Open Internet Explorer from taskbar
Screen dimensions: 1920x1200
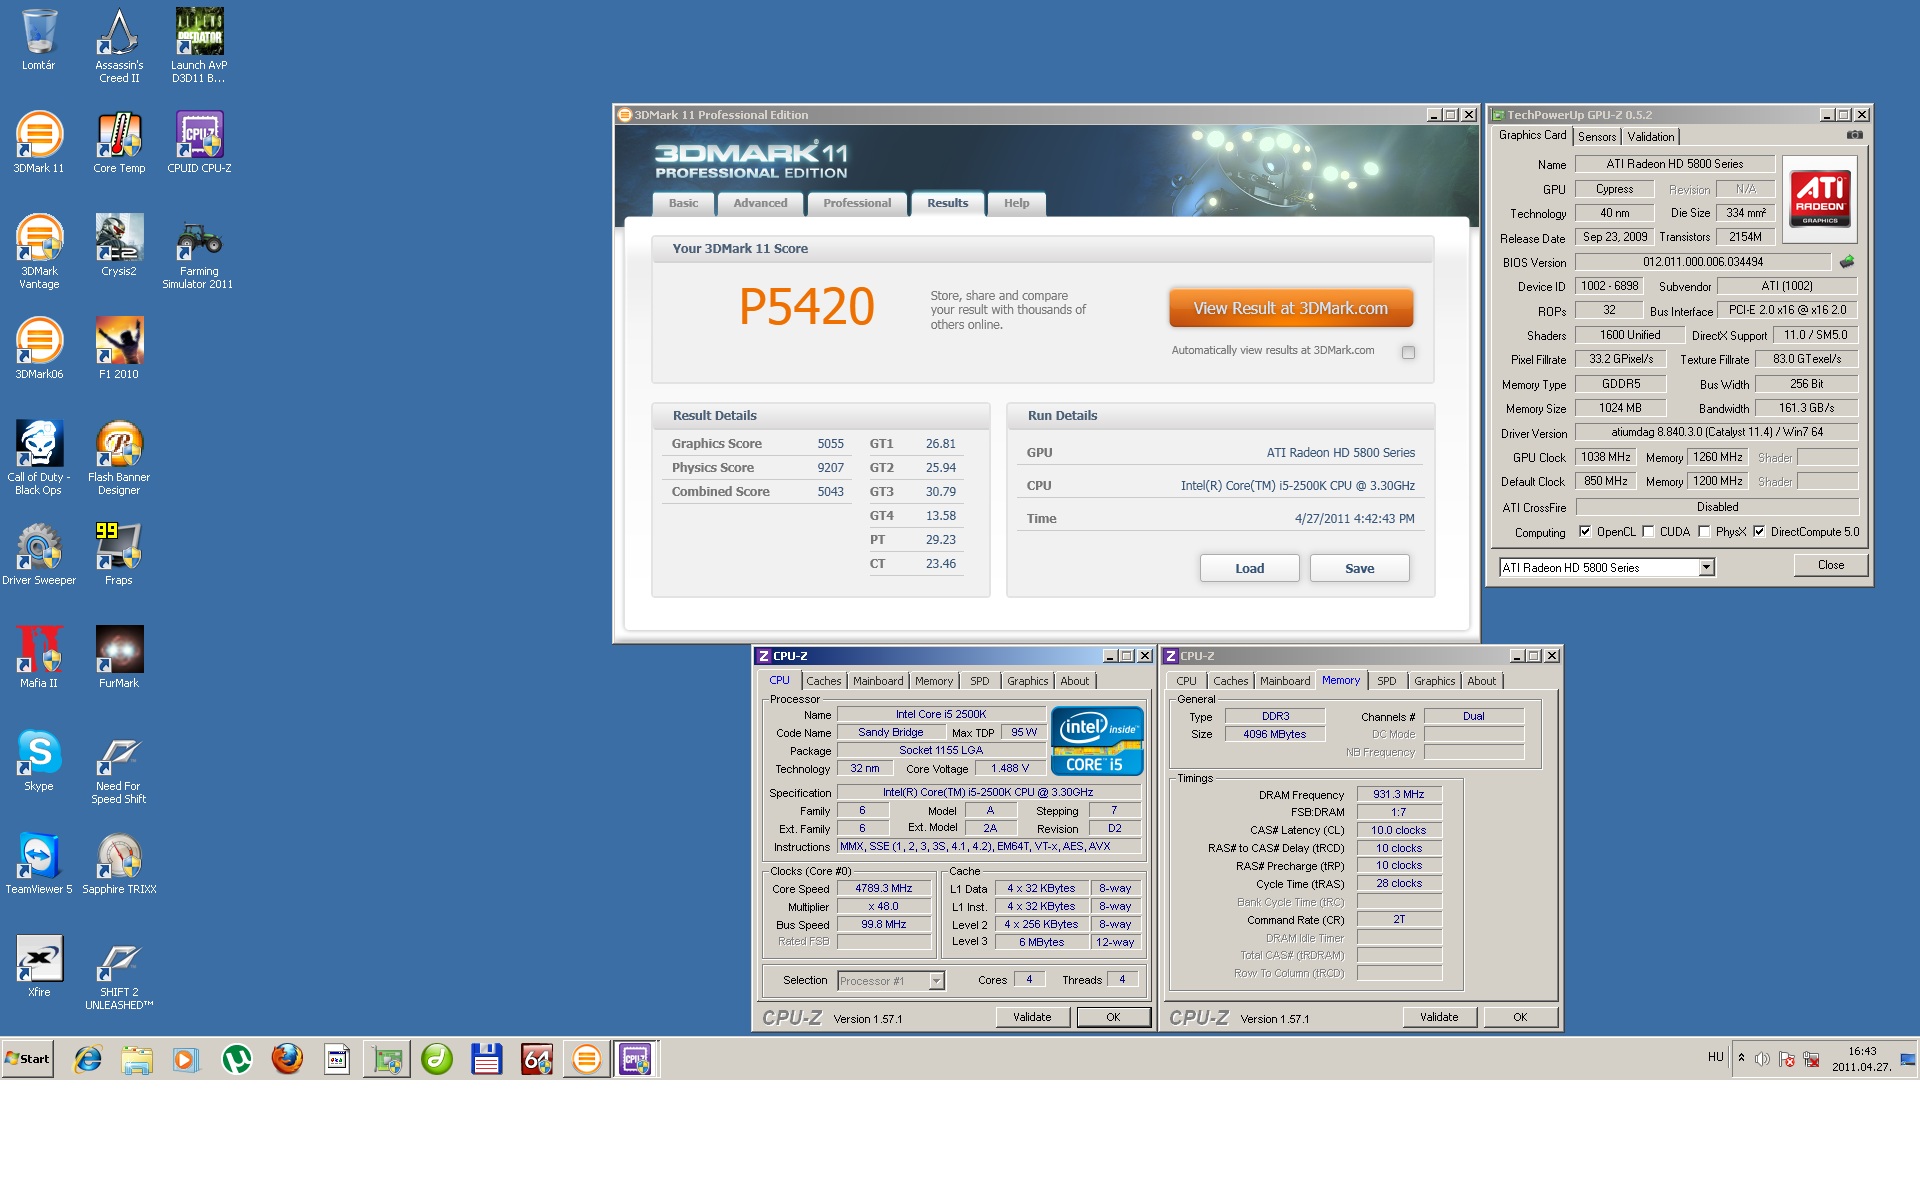tap(88, 1059)
